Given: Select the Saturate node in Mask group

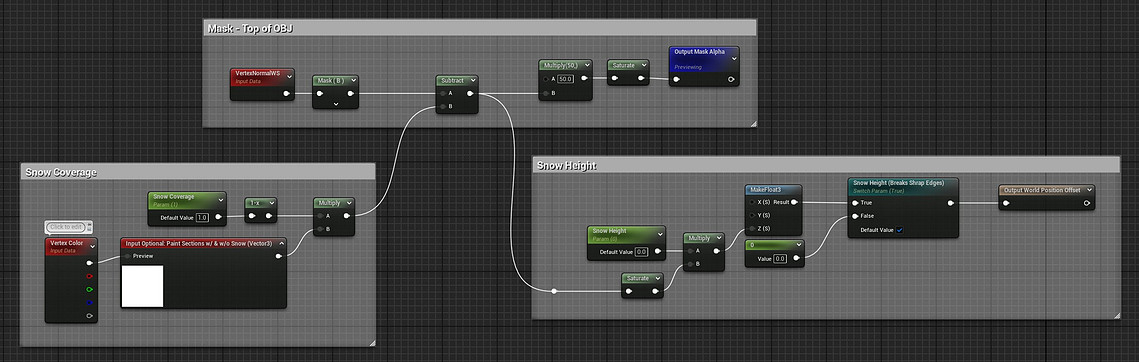Looking at the screenshot, I should tap(628, 72).
